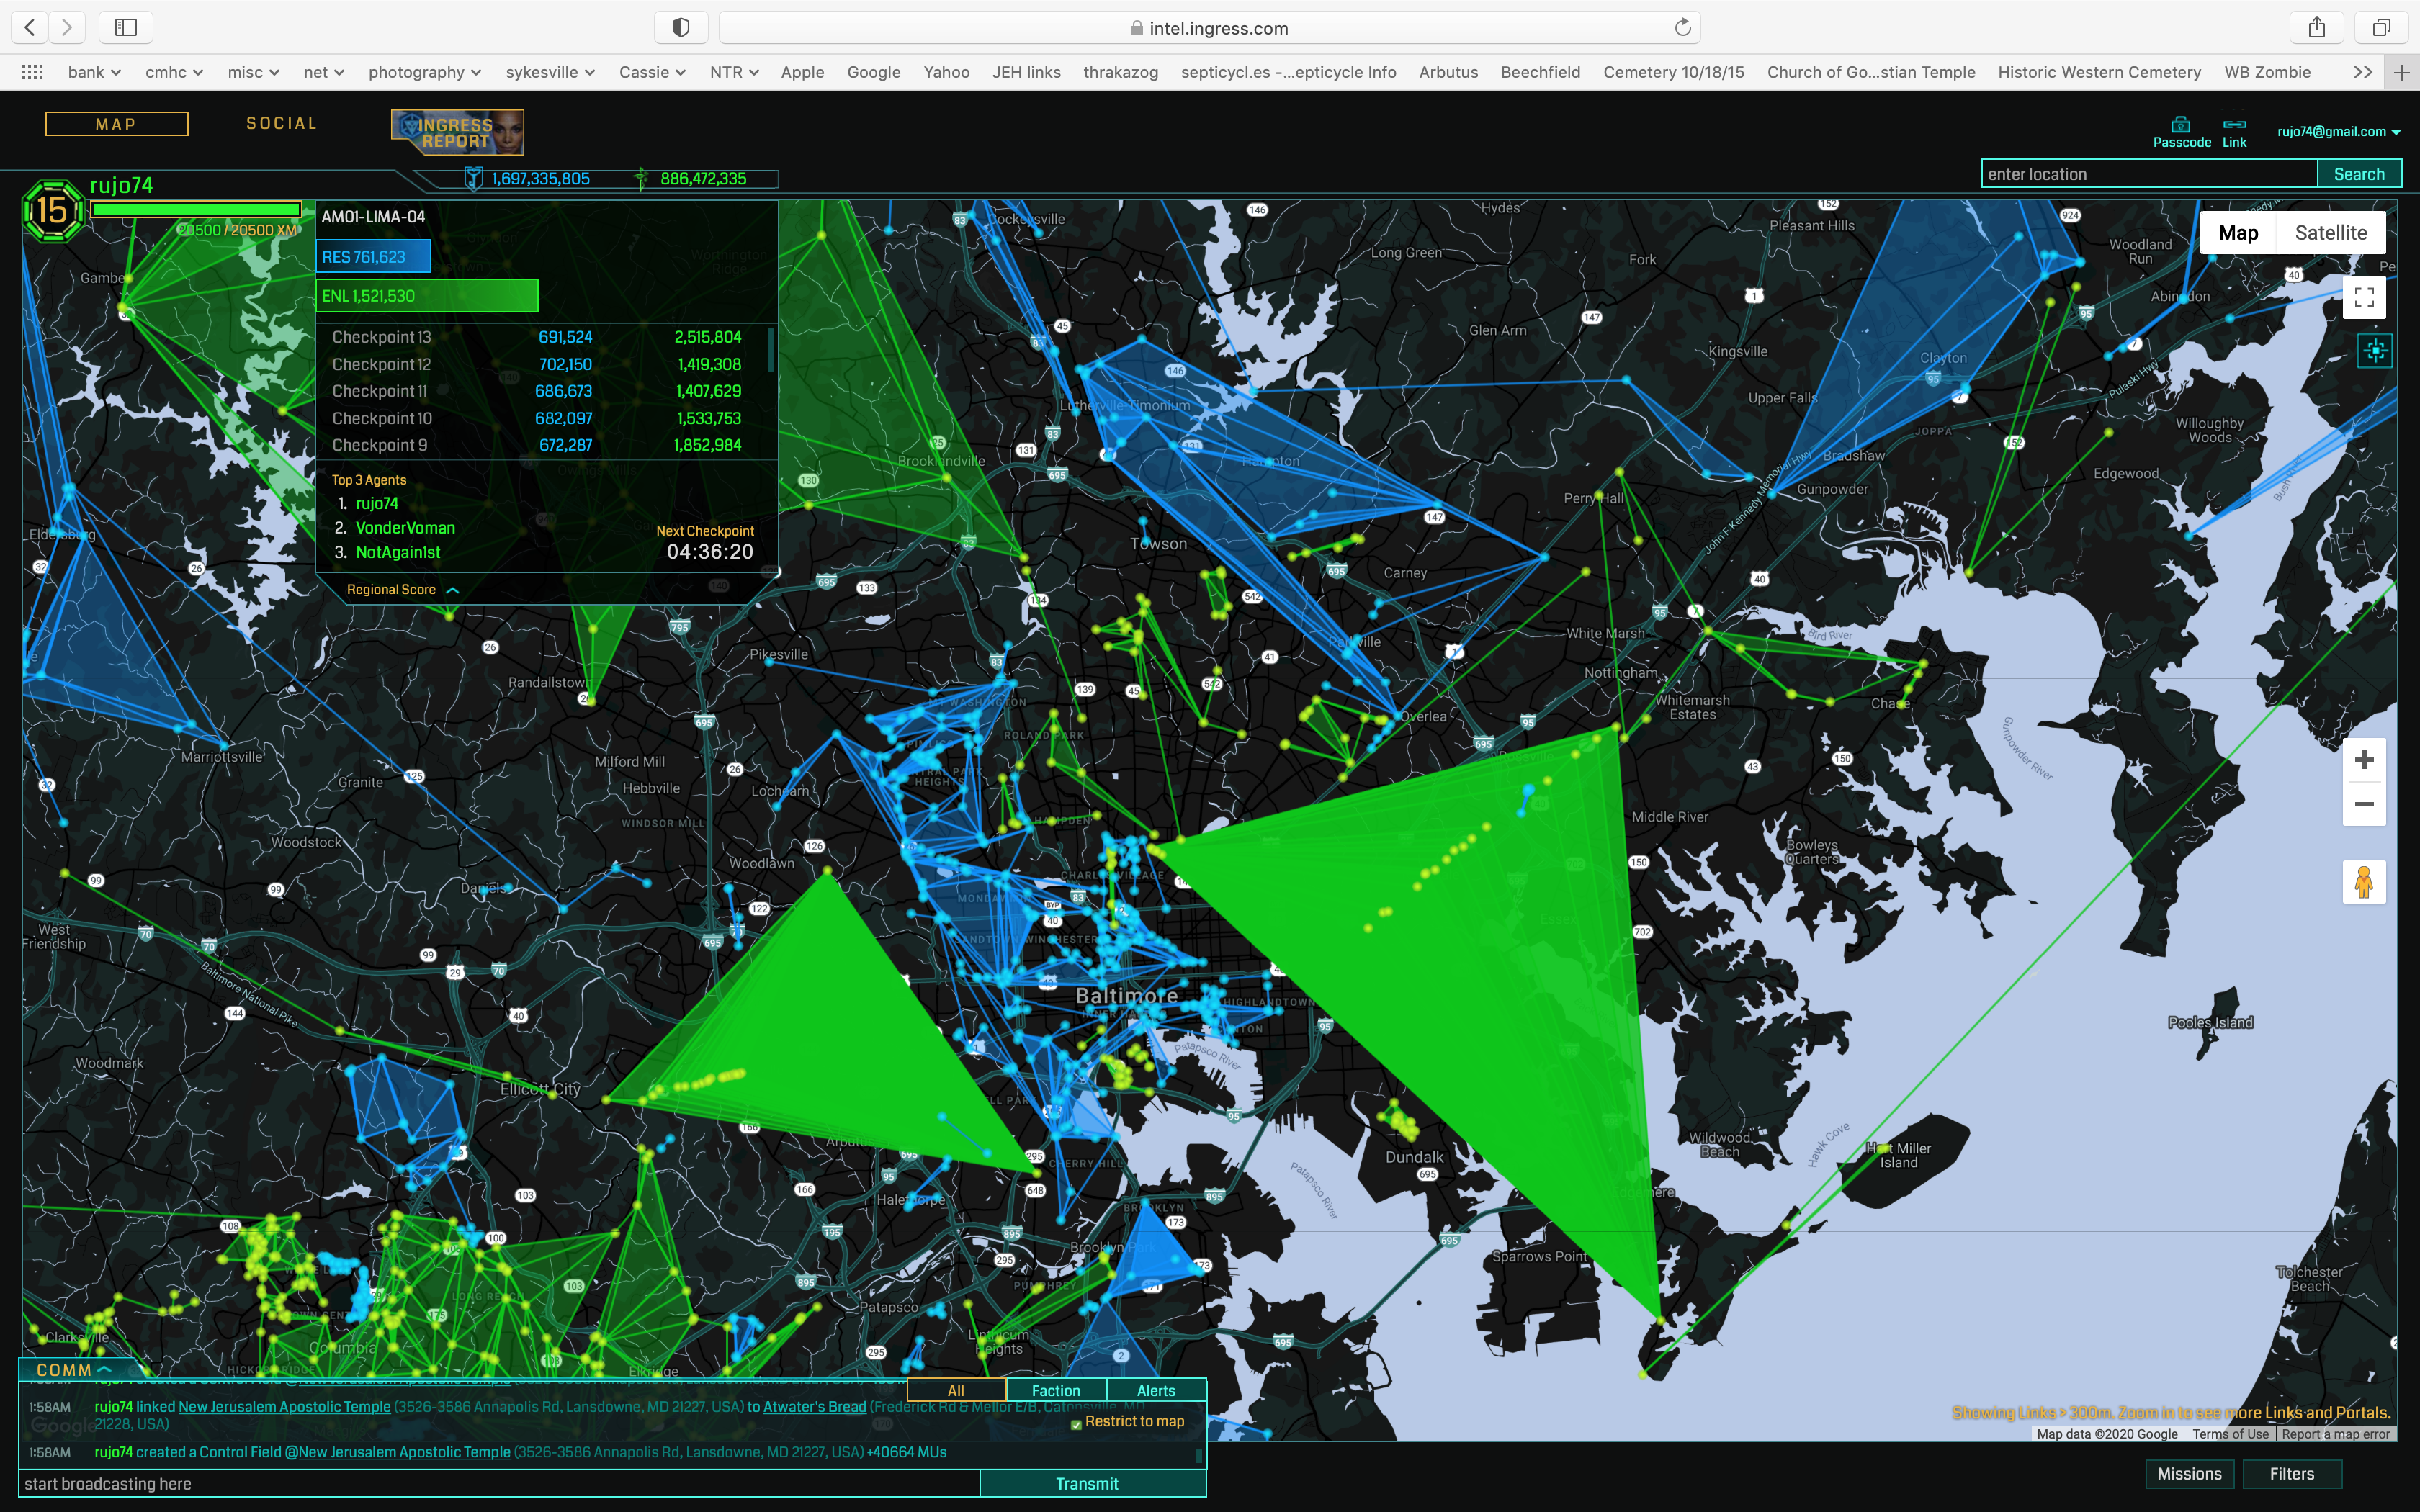2420x1512 pixels.
Task: Switch COMM to Alerts tab
Action: coord(1156,1390)
